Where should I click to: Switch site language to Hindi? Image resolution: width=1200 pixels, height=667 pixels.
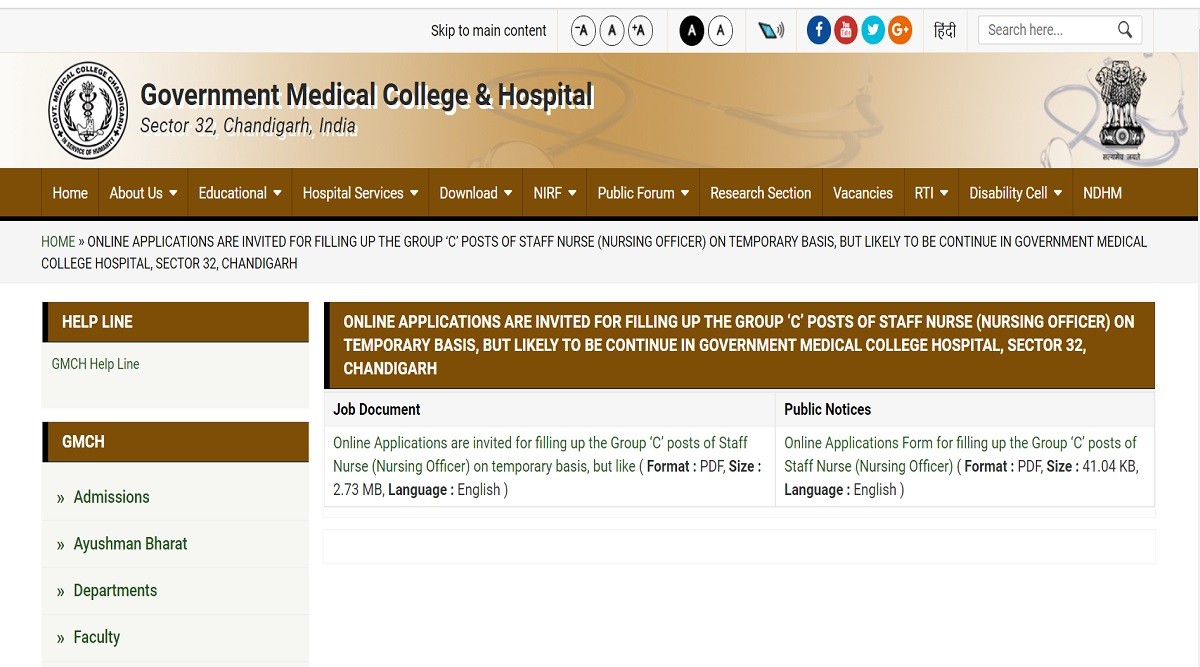pos(944,31)
